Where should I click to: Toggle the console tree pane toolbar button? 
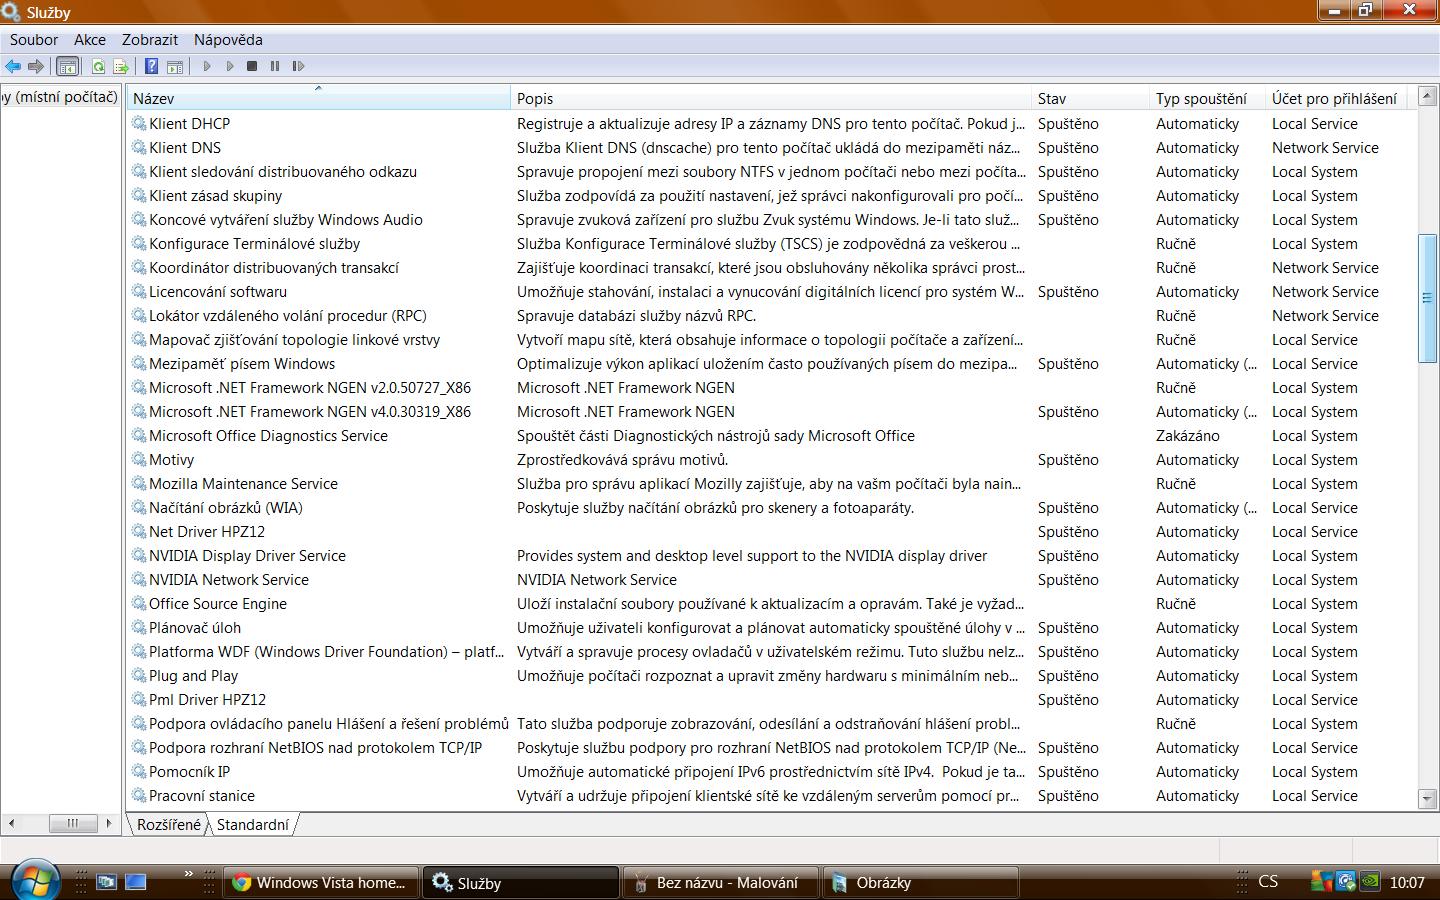point(68,66)
